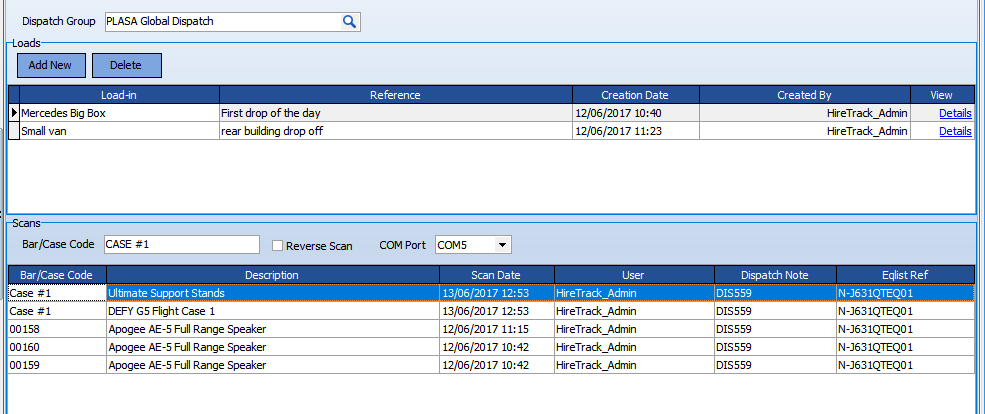Click the Eqlist Ref column header
The width and height of the screenshot is (985, 414).
[905, 275]
